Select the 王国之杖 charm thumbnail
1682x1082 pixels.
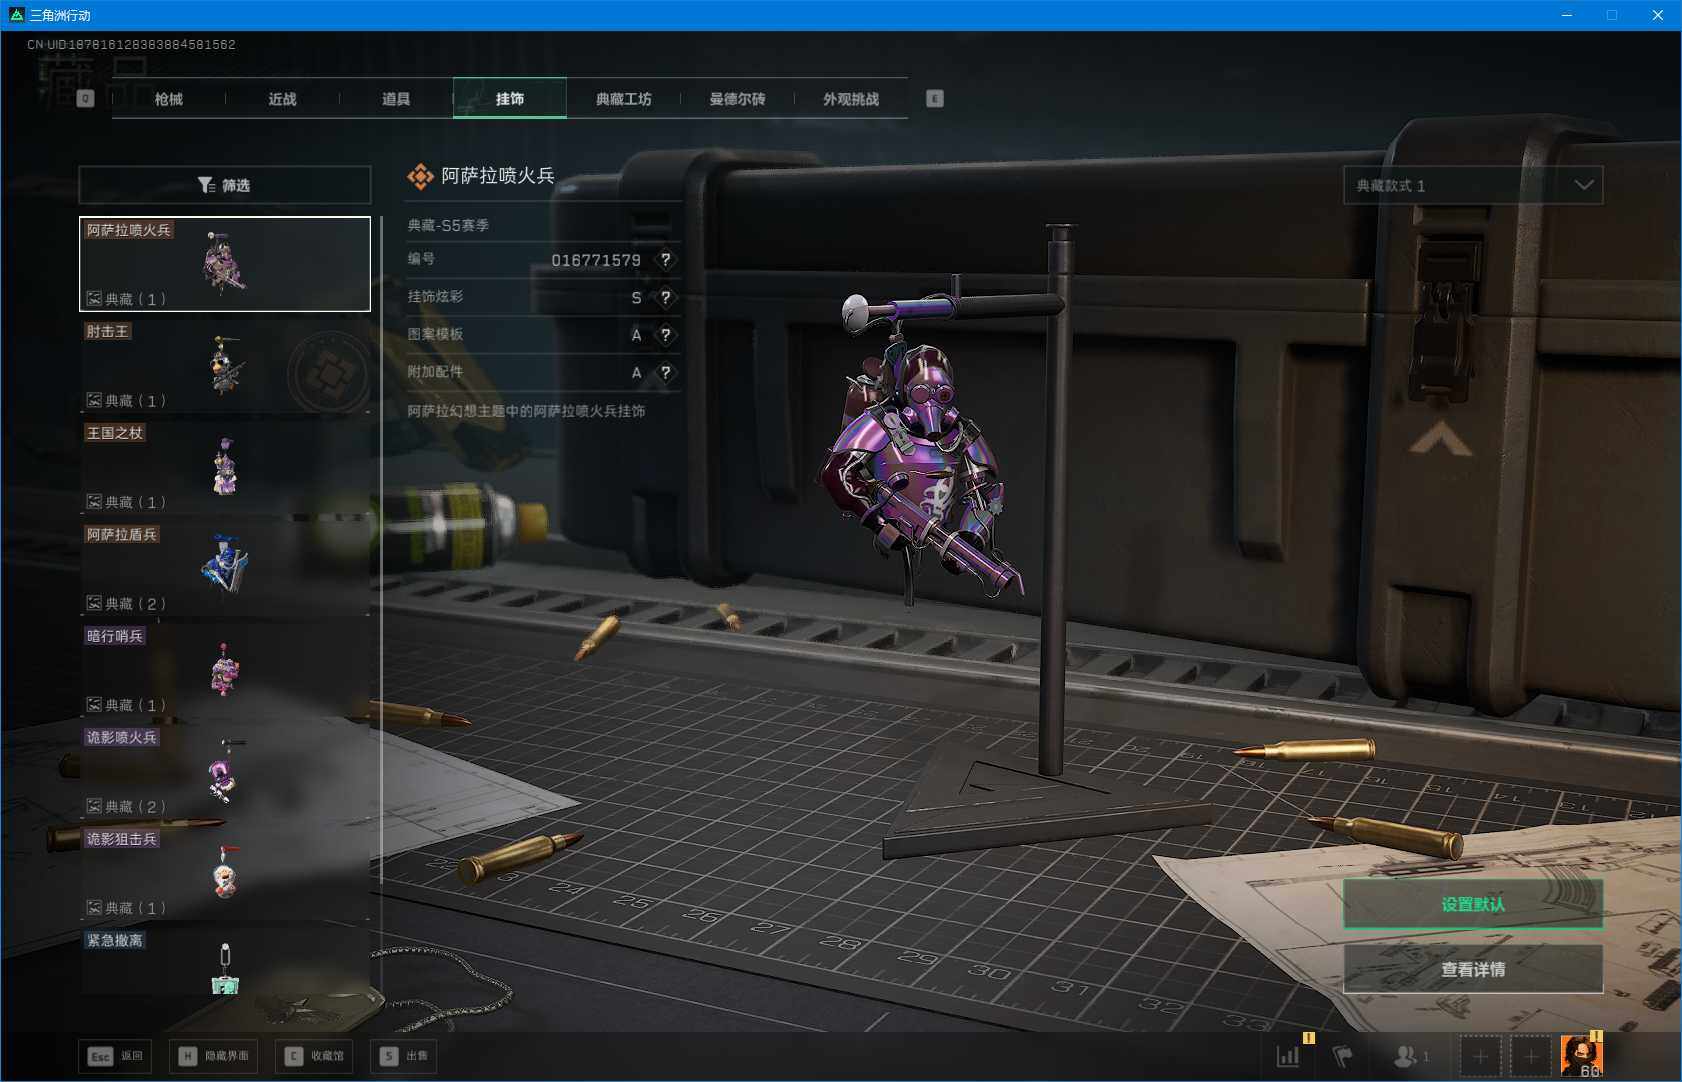[x=224, y=467]
